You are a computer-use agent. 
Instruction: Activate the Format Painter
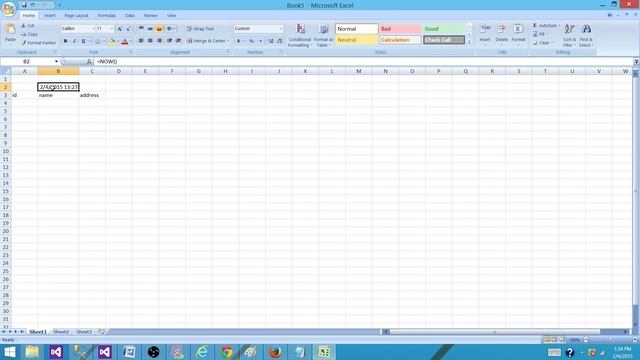pos(39,43)
